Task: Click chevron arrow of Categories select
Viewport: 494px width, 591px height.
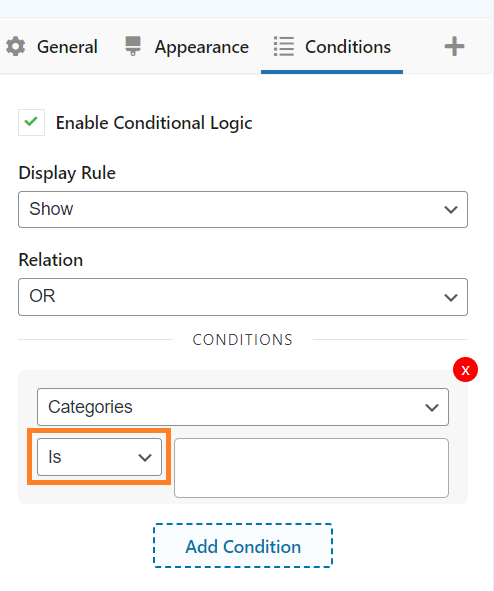Action: point(432,407)
